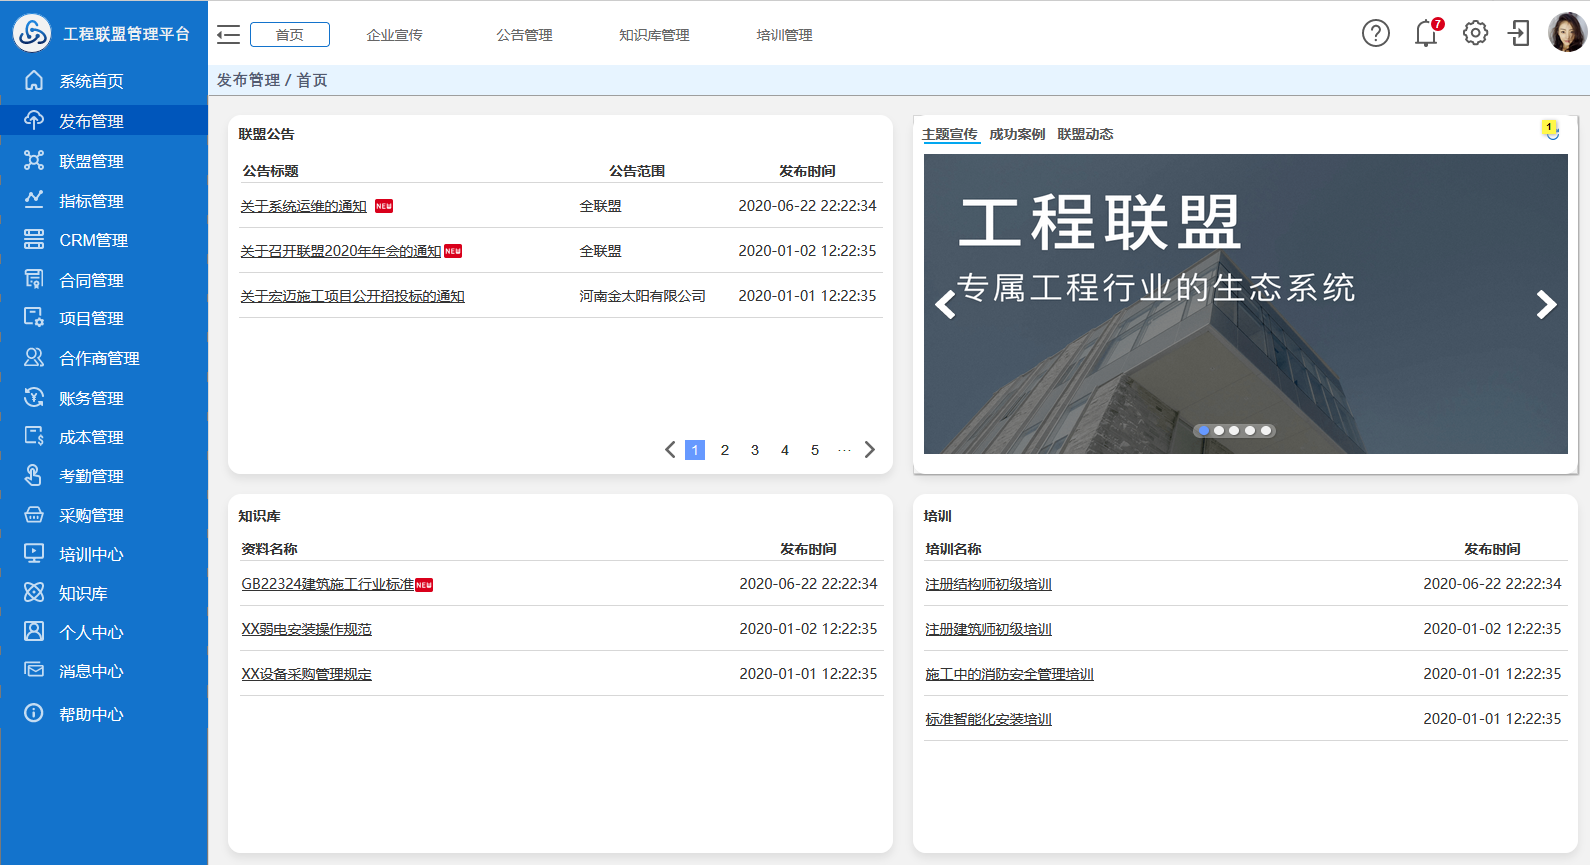
Task: Open 指标管理 sidebar item
Action: pos(91,201)
